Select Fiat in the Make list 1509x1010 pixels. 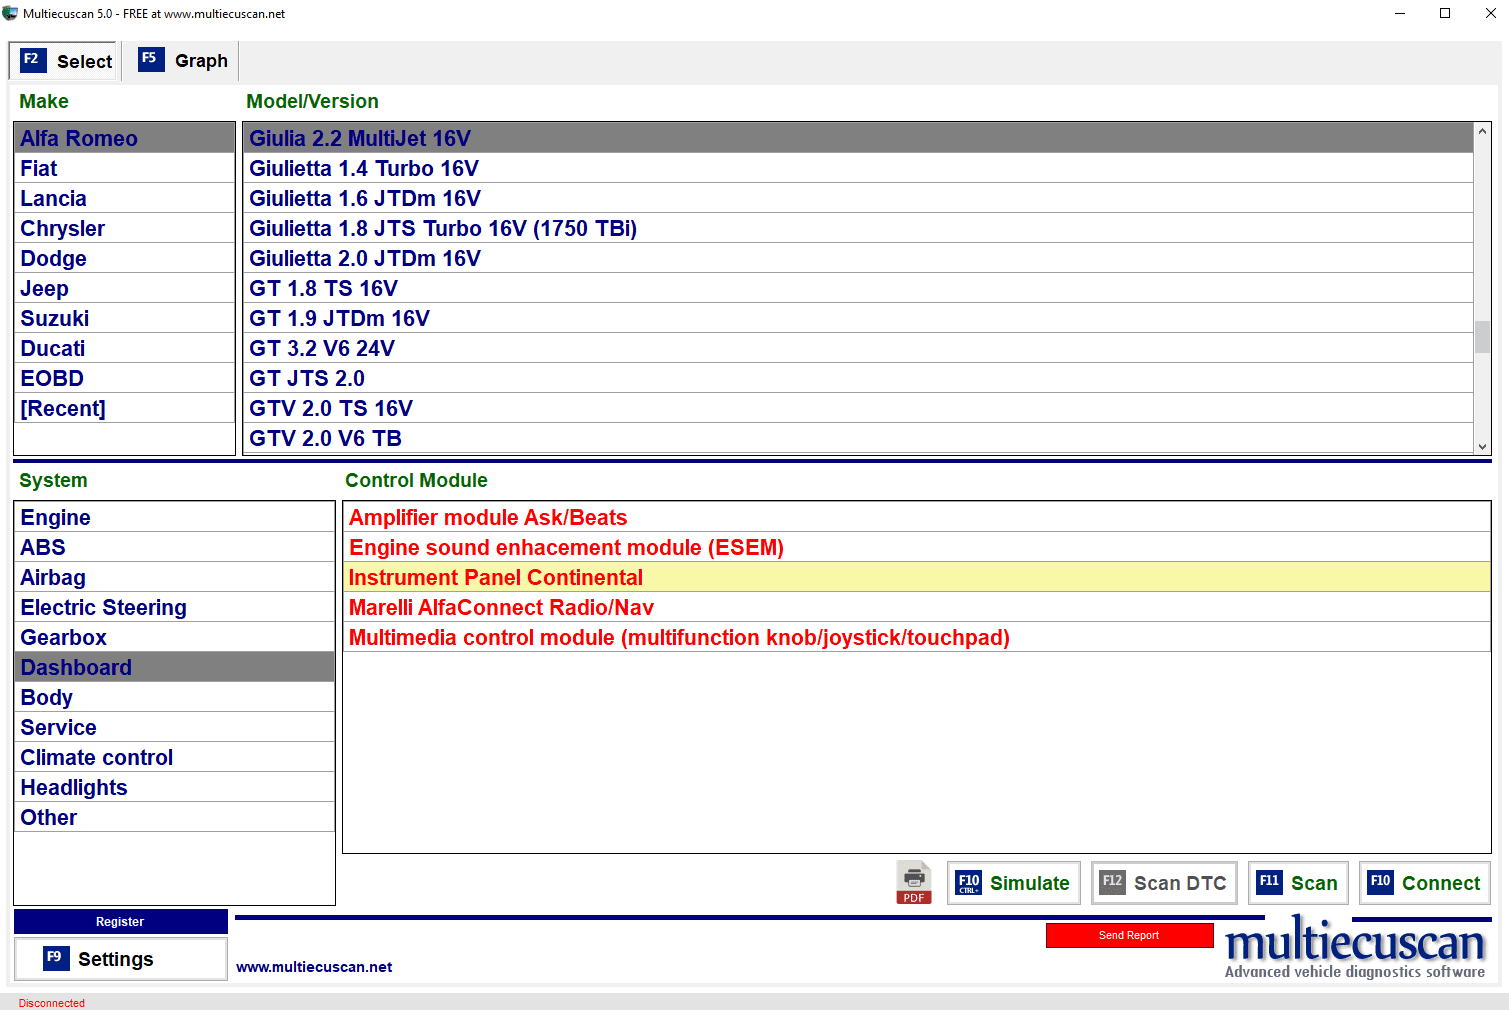[39, 168]
